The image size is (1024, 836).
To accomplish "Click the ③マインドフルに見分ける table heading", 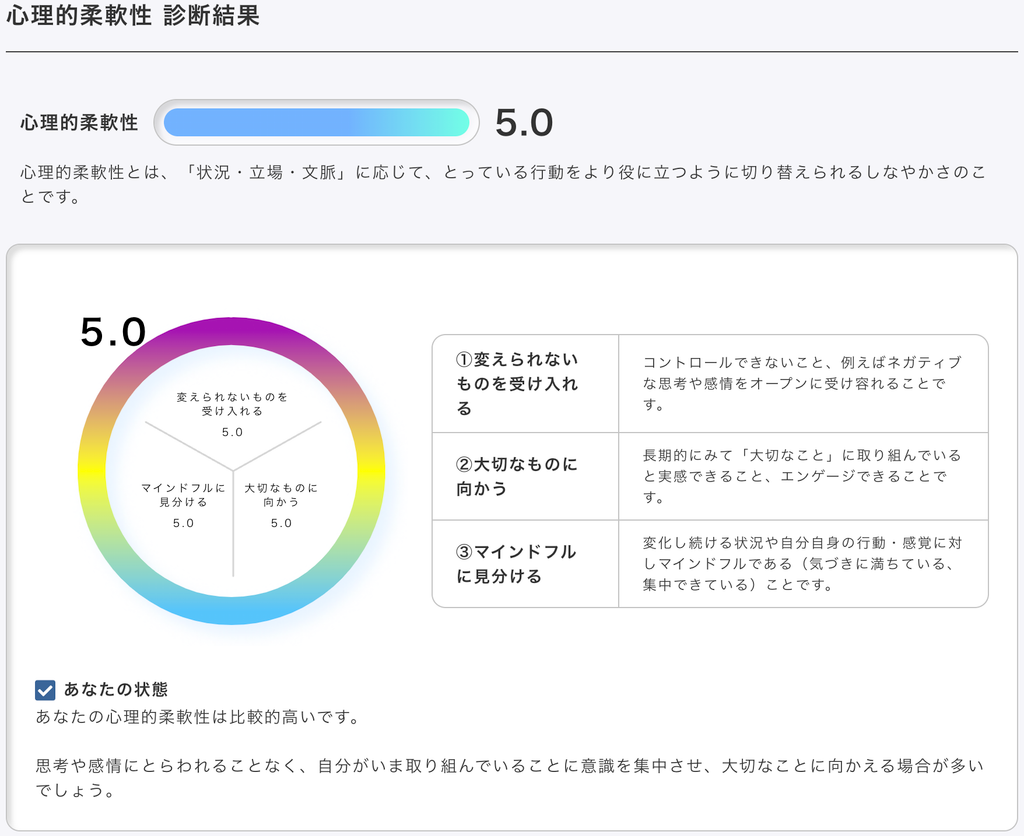I will pos(516,564).
